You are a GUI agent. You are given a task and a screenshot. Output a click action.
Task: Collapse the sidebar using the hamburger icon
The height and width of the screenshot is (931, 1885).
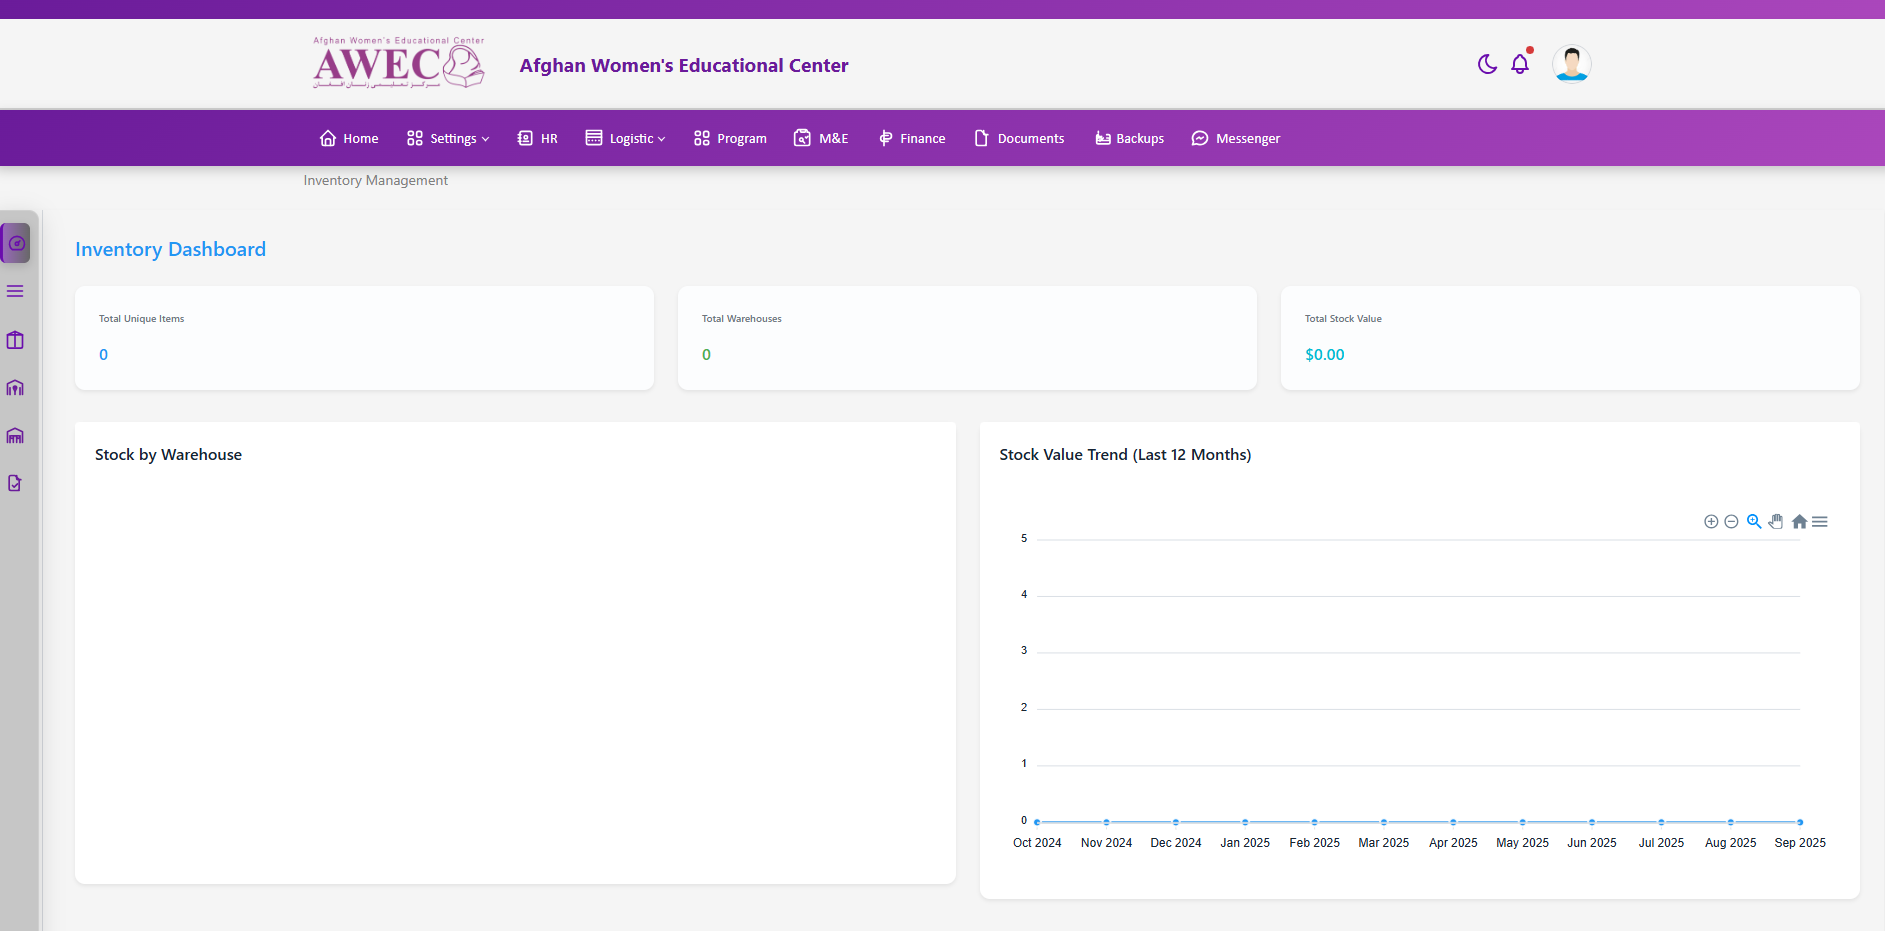click(15, 291)
